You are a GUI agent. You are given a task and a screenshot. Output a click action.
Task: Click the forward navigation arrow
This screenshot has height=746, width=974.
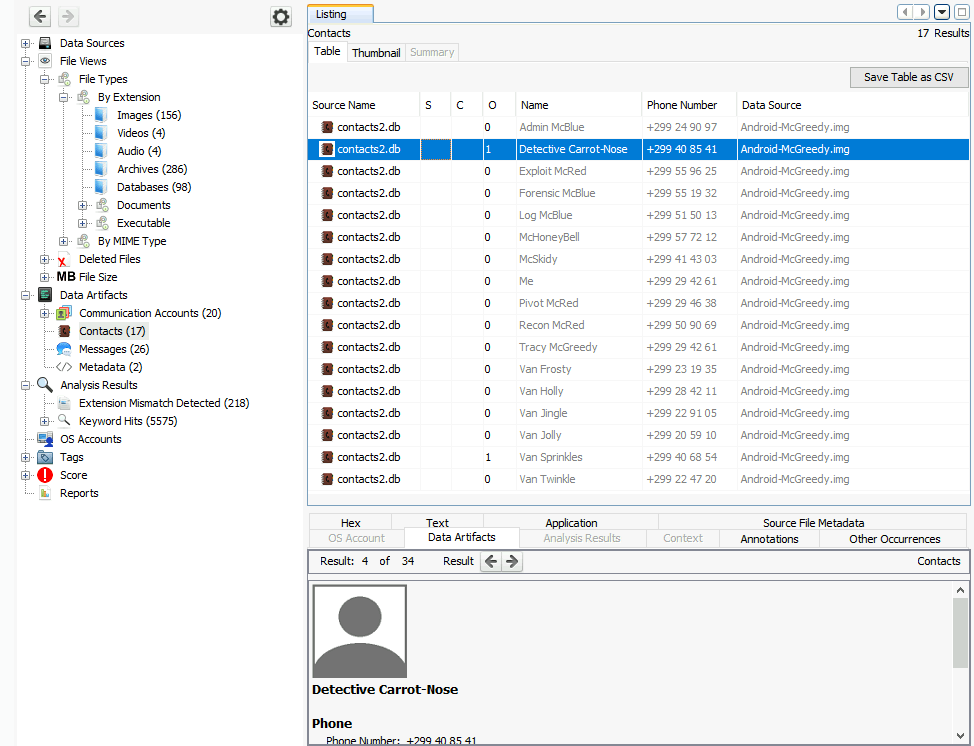tap(68, 16)
